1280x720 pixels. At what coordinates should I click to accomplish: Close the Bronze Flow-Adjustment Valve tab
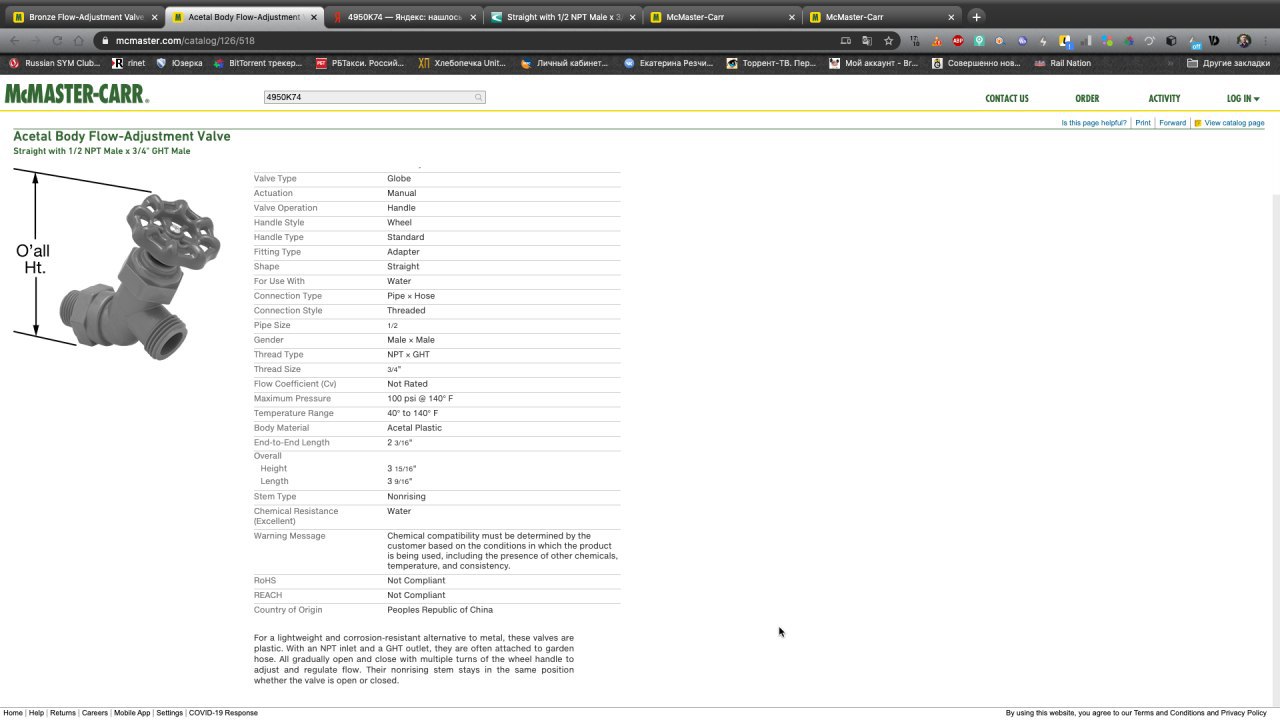154,17
